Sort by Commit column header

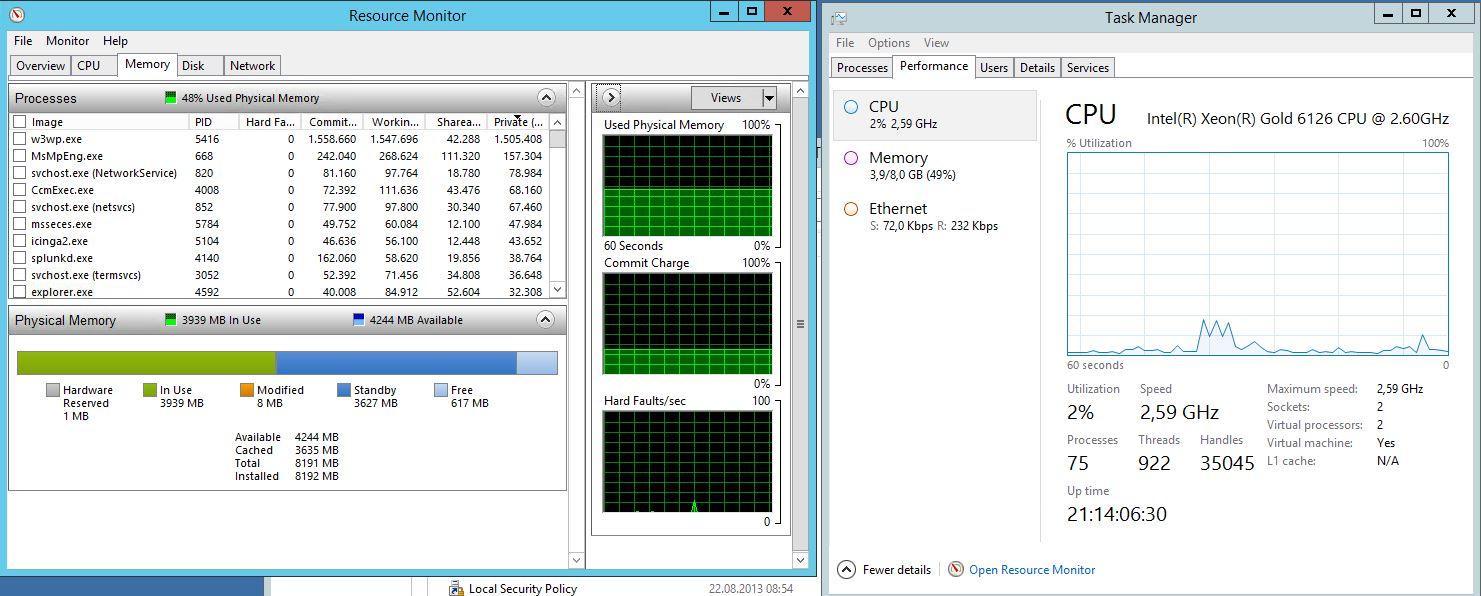coord(332,122)
